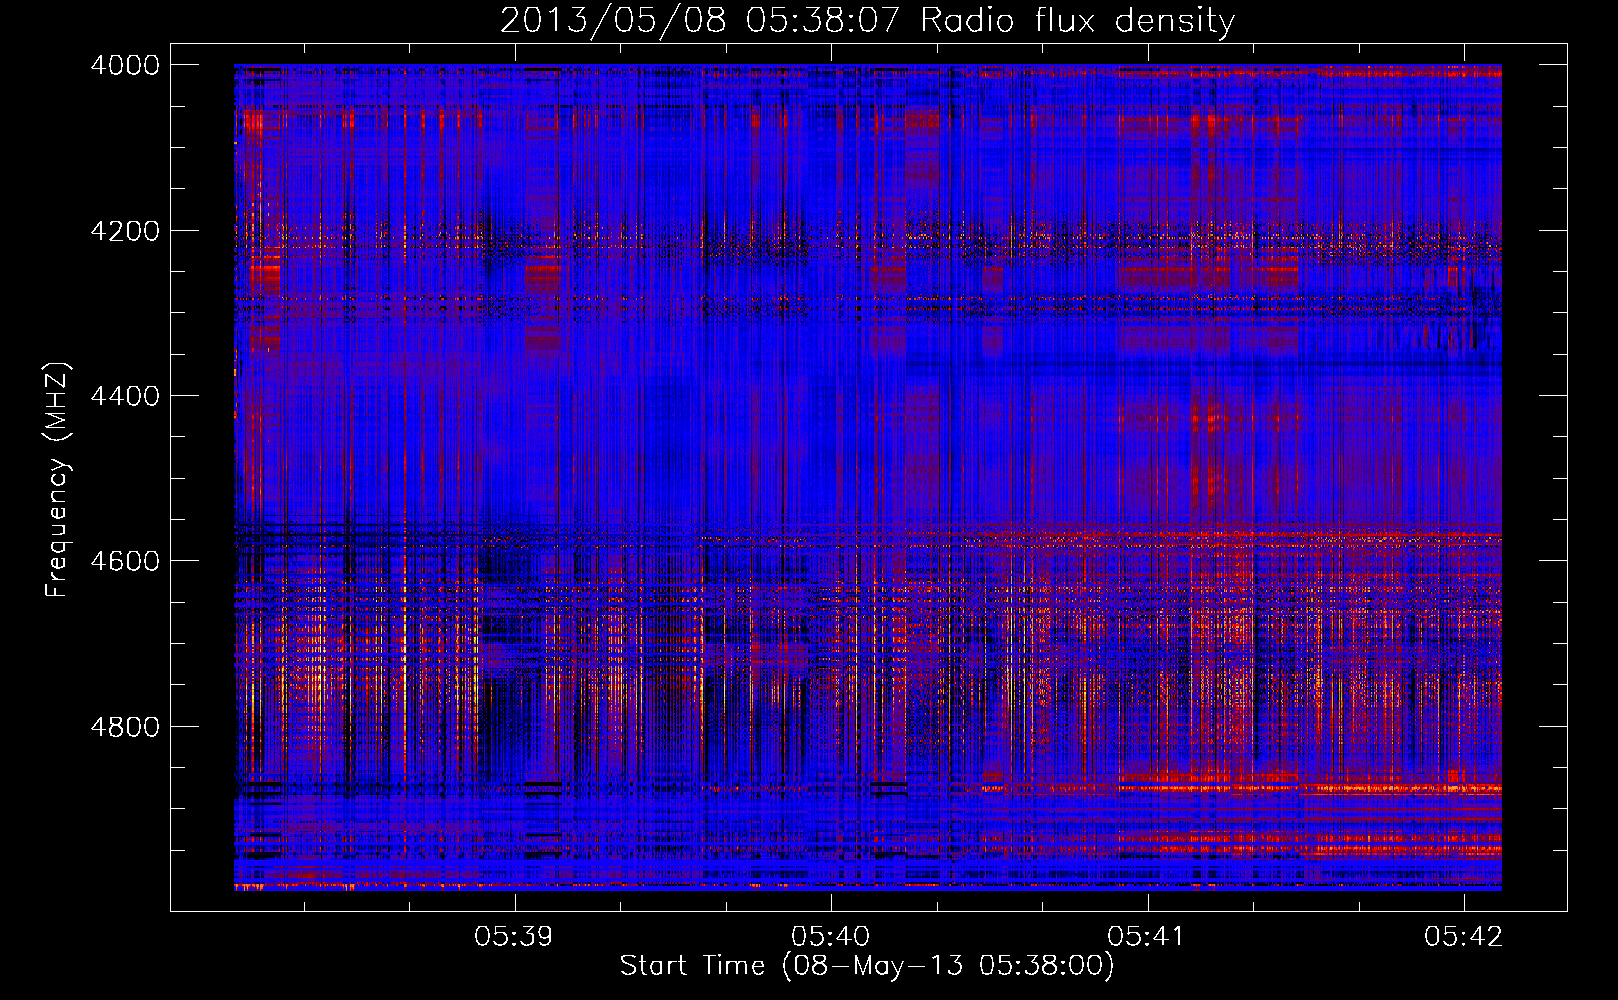
Task: Click the '05:39' time axis label
Action: (x=514, y=937)
